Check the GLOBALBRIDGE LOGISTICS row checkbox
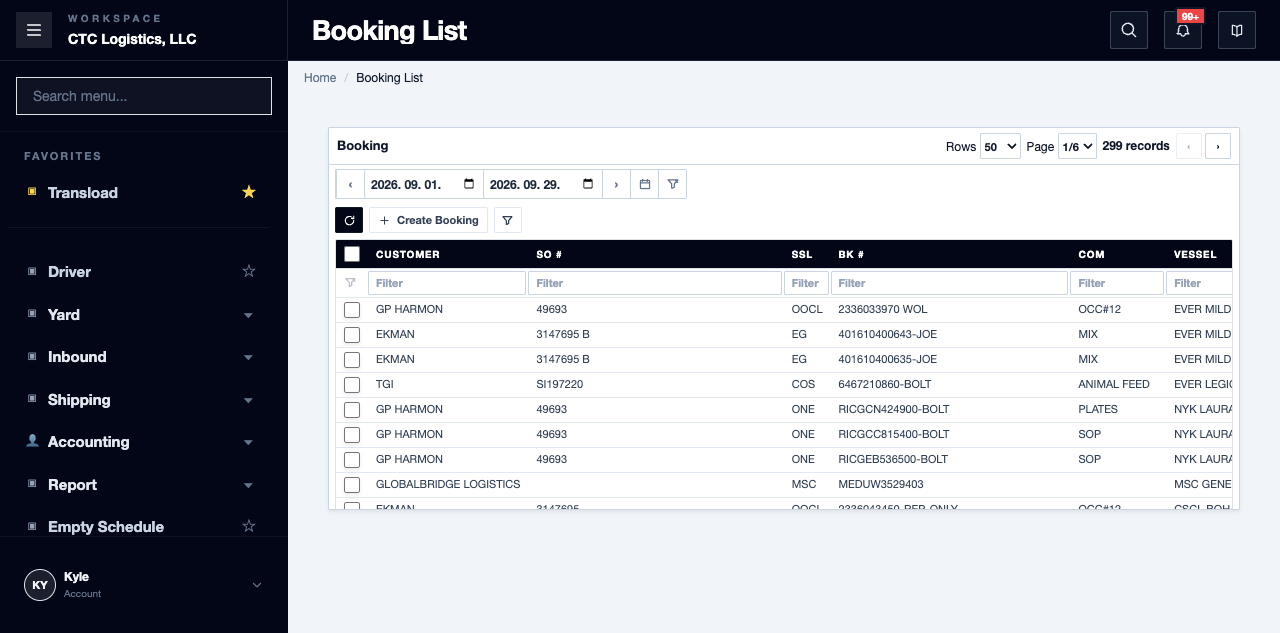 (352, 485)
